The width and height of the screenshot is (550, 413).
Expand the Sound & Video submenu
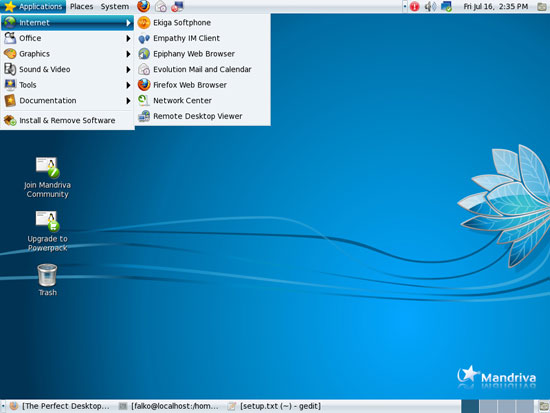[67, 69]
